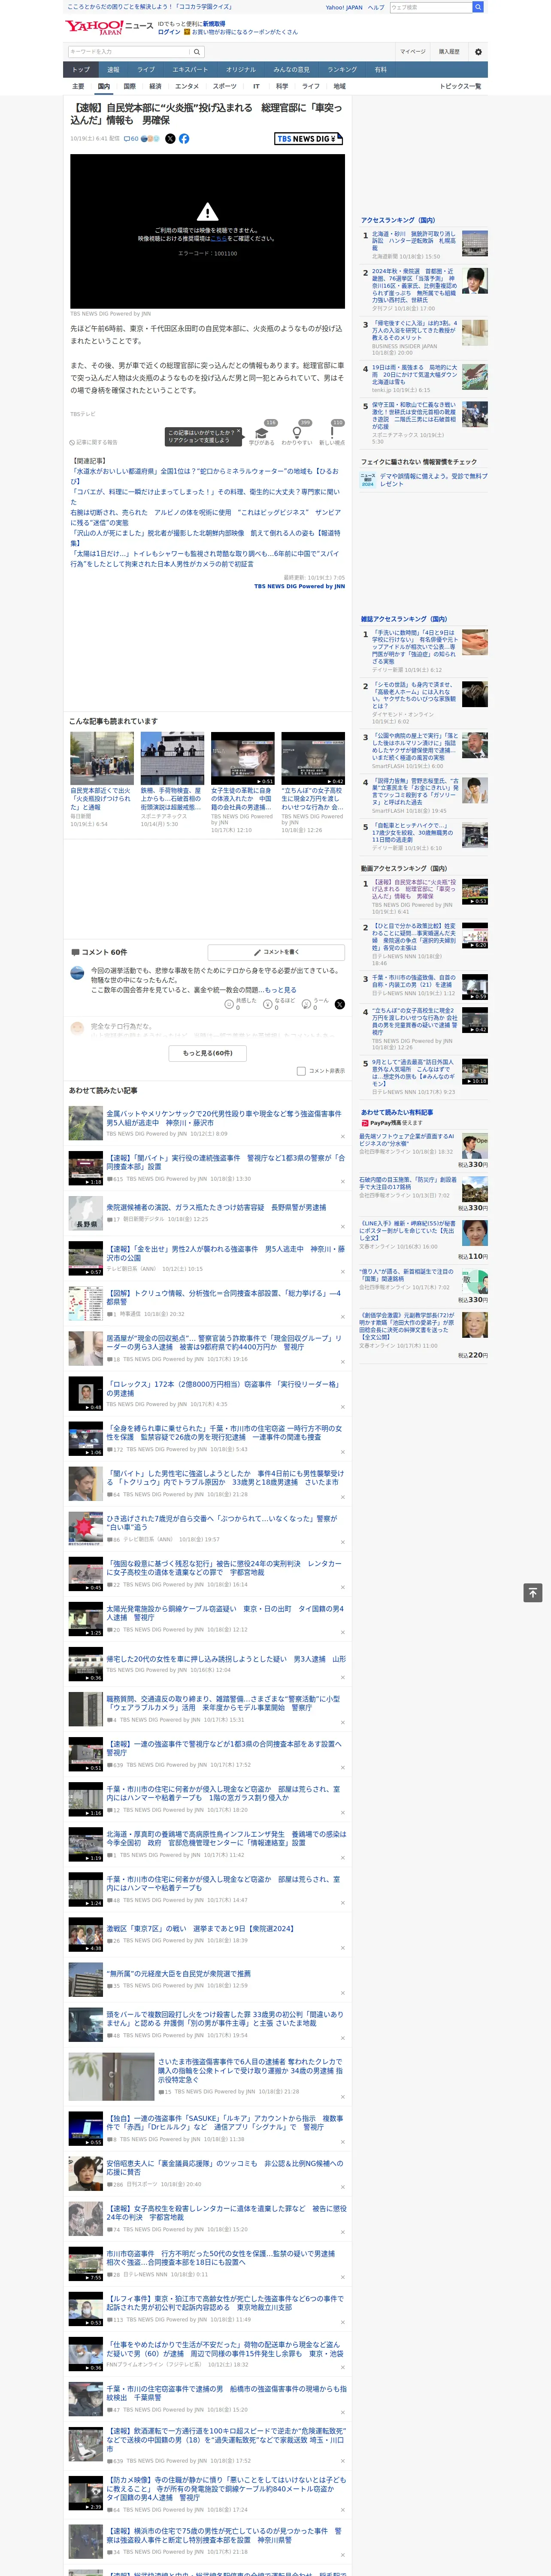Open thumbnail of 自民党本部近くで出火 article

[x=102, y=758]
